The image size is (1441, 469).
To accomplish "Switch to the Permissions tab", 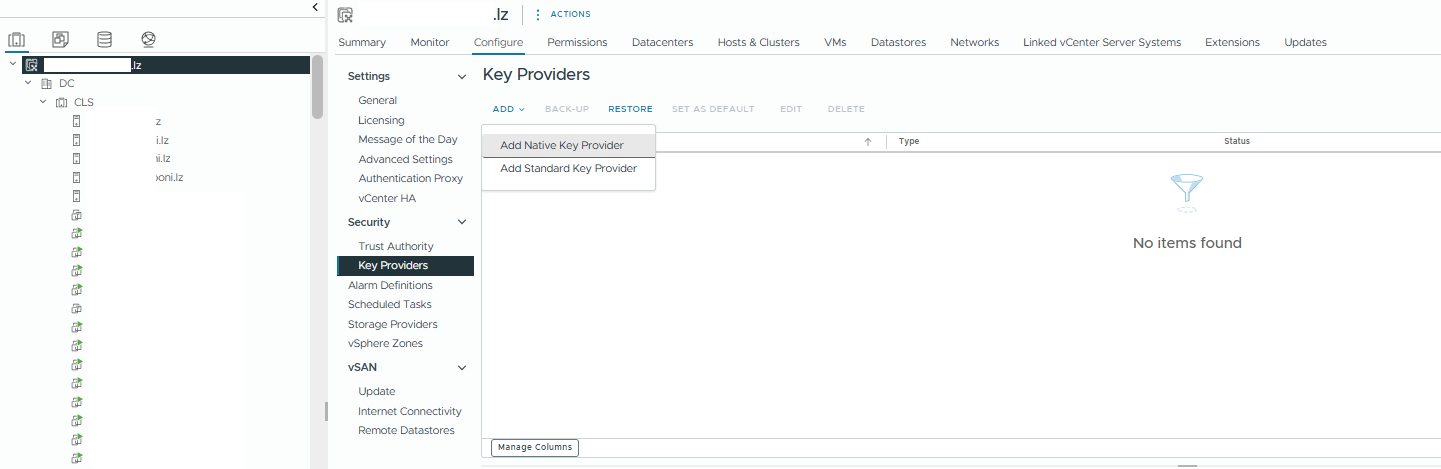I will point(577,42).
